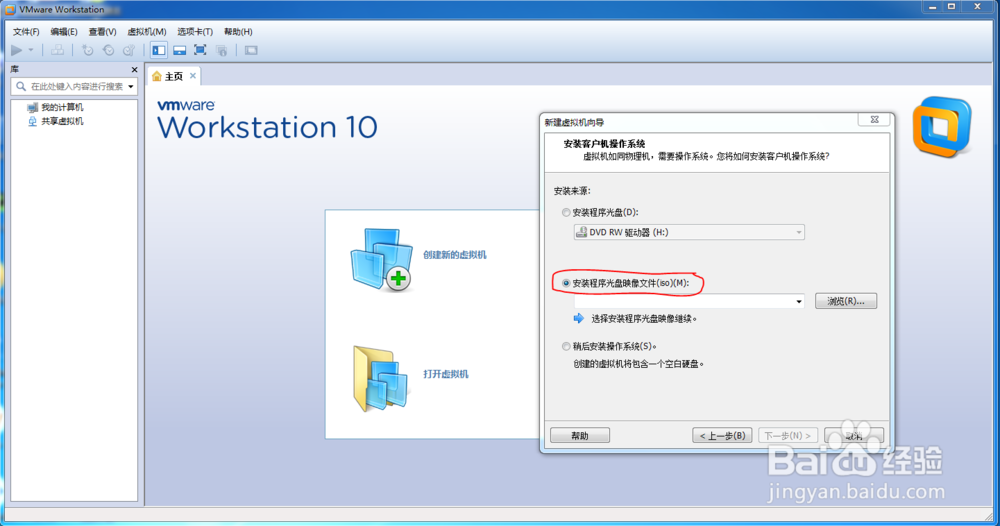This screenshot has width=1000, height=526.
Task: Close the 主页 tab
Action: point(193,76)
